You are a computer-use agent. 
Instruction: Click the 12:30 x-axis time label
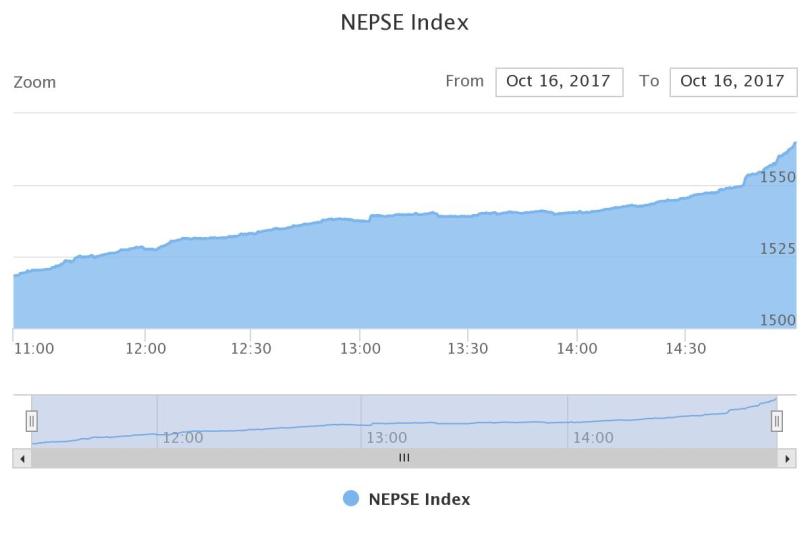pos(251,349)
